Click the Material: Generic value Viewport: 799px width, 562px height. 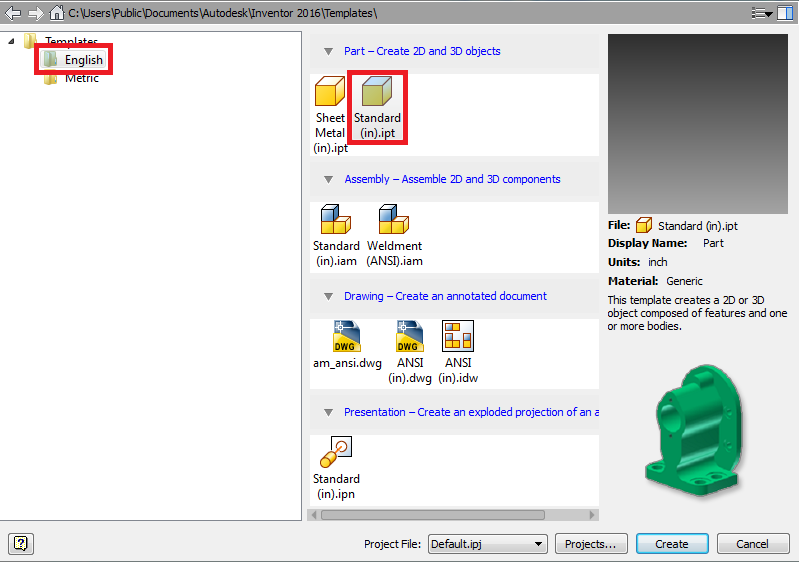[x=684, y=281]
